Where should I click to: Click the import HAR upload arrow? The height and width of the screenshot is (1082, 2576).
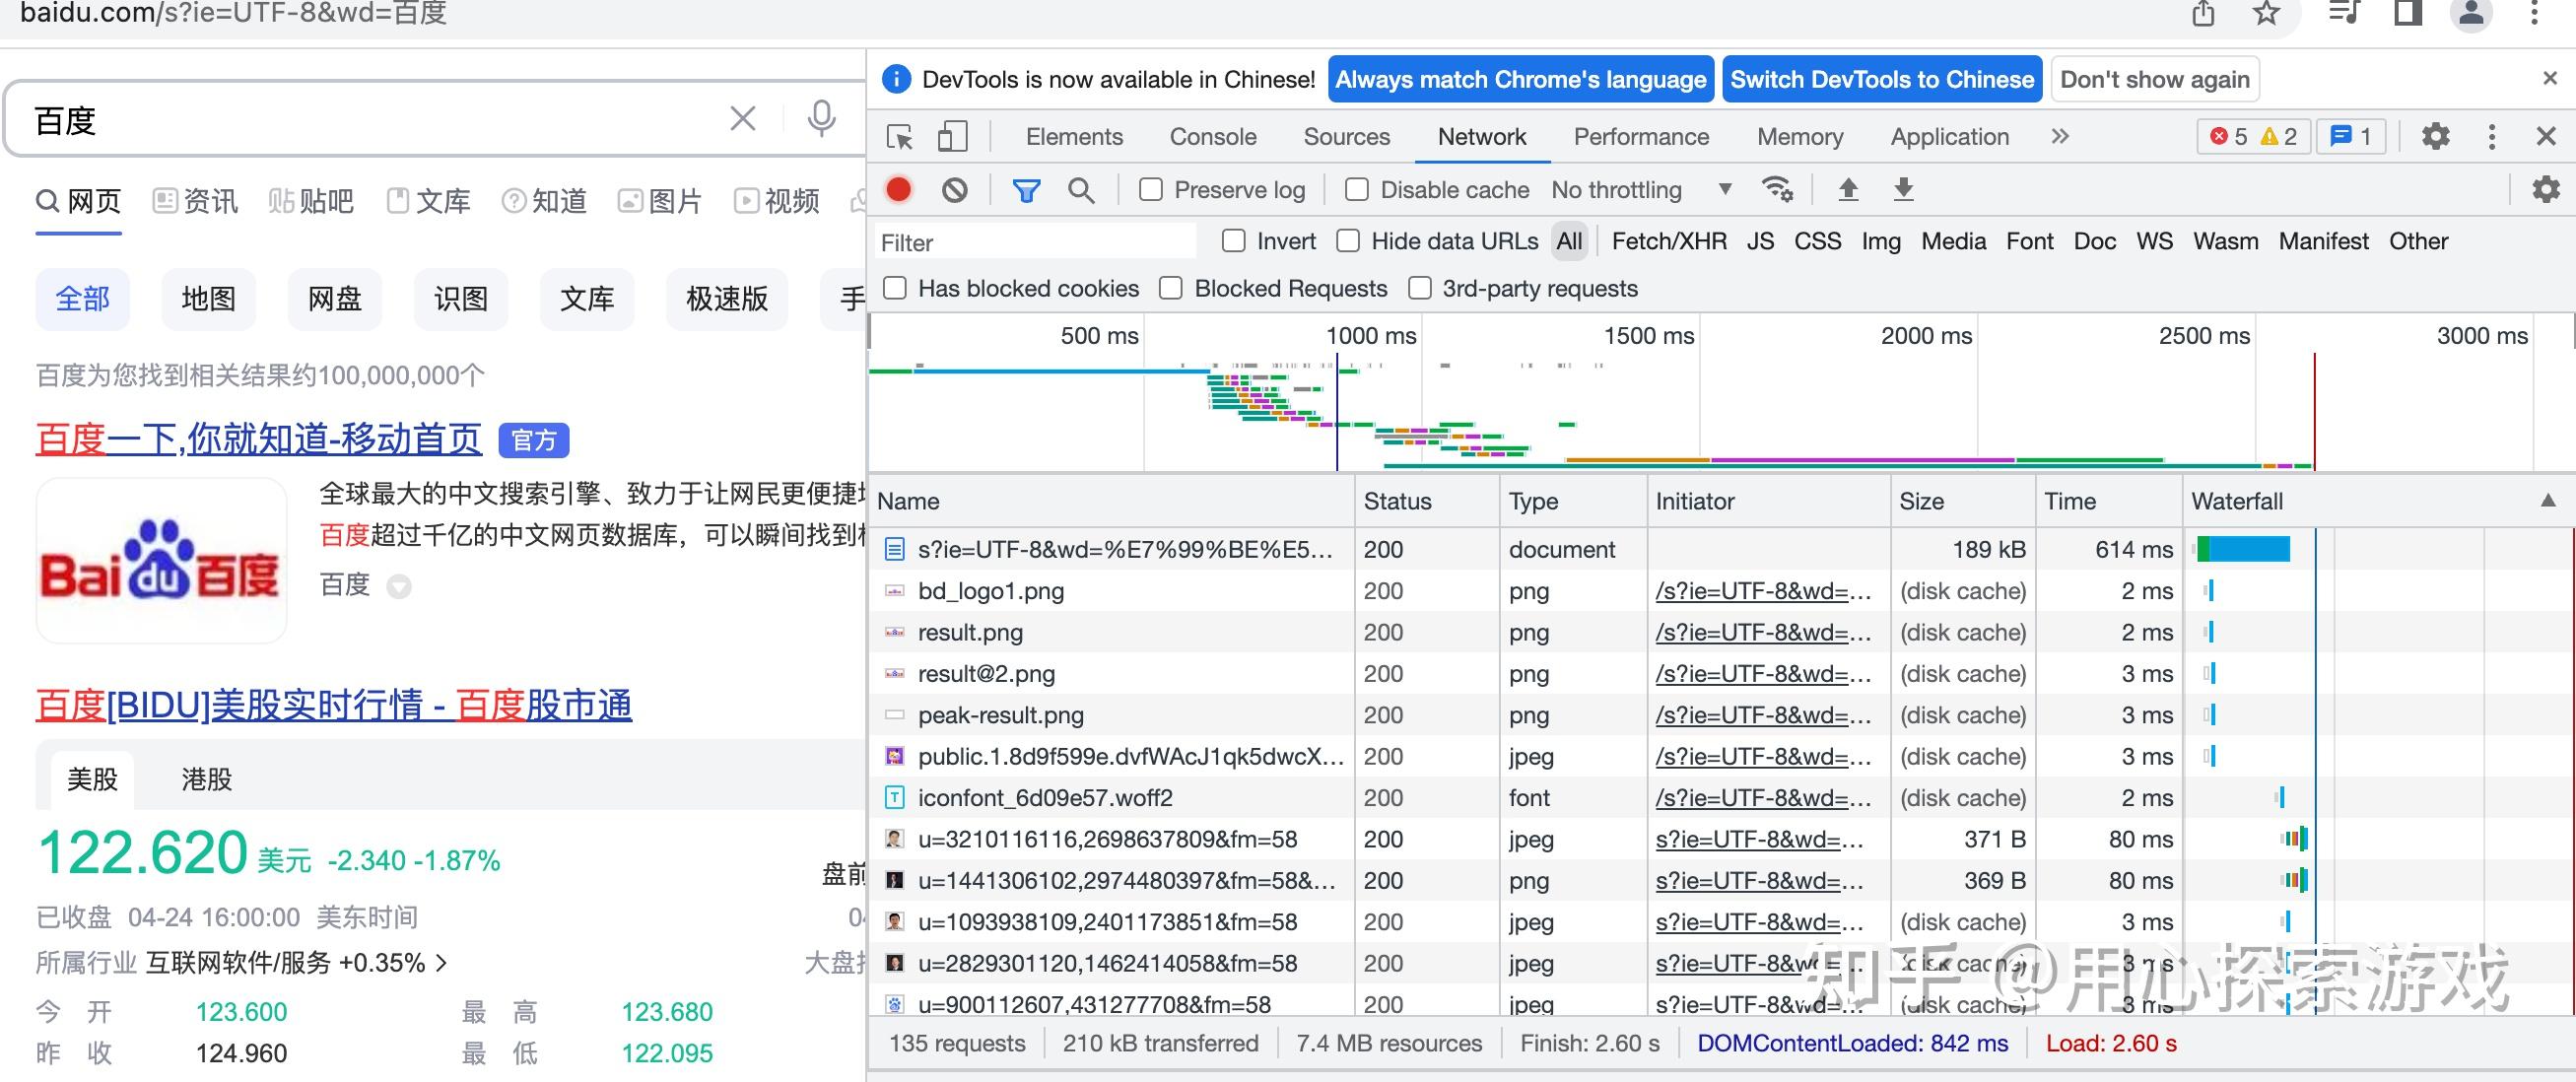pyautogui.click(x=1848, y=189)
